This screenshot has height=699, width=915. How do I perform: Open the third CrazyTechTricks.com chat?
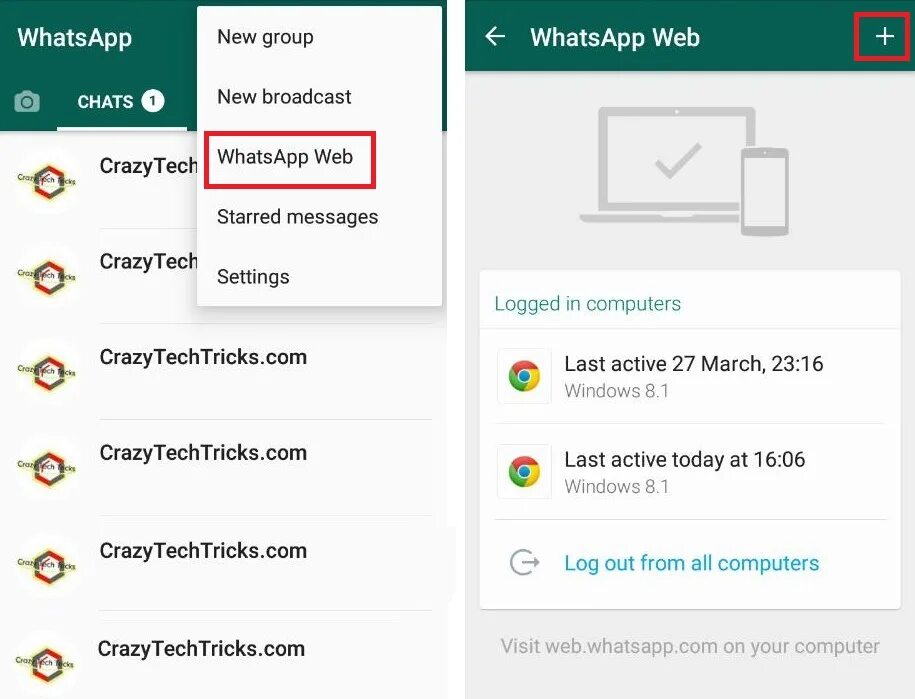pos(223,372)
